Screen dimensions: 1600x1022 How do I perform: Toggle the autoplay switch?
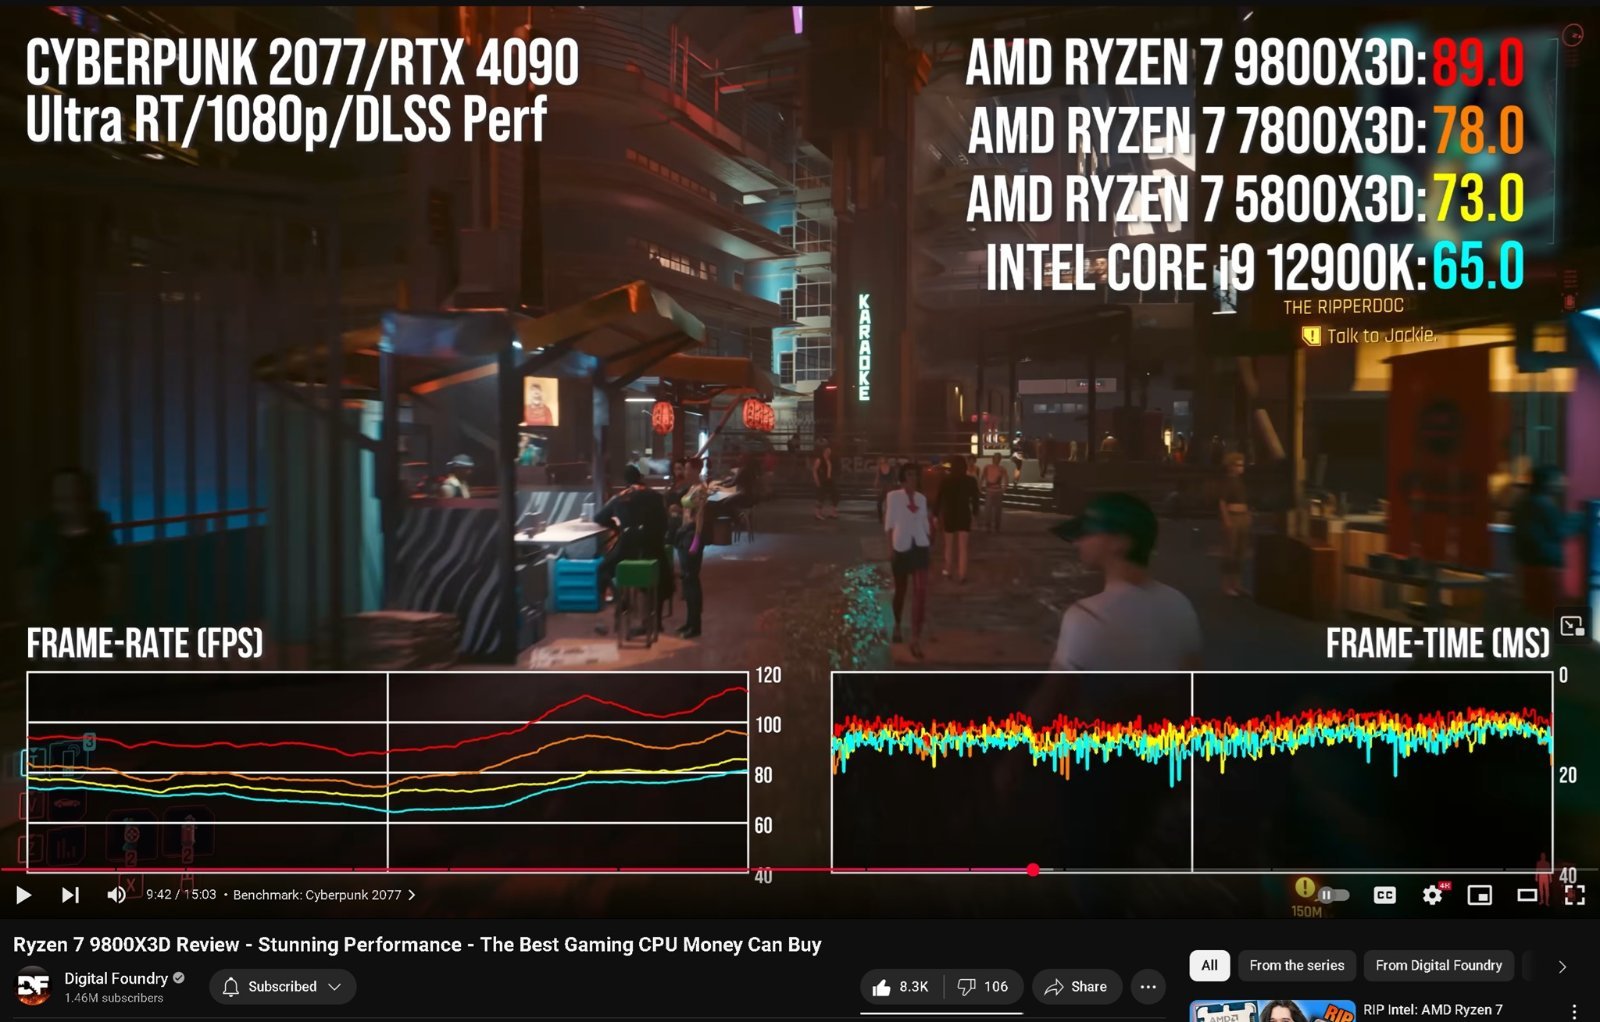(x=1333, y=895)
